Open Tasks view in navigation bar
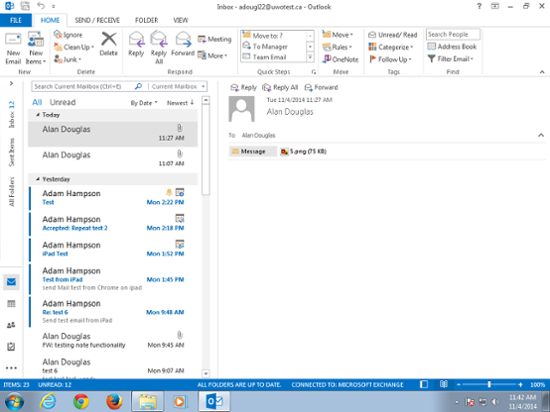The image size is (550, 412). [11, 346]
